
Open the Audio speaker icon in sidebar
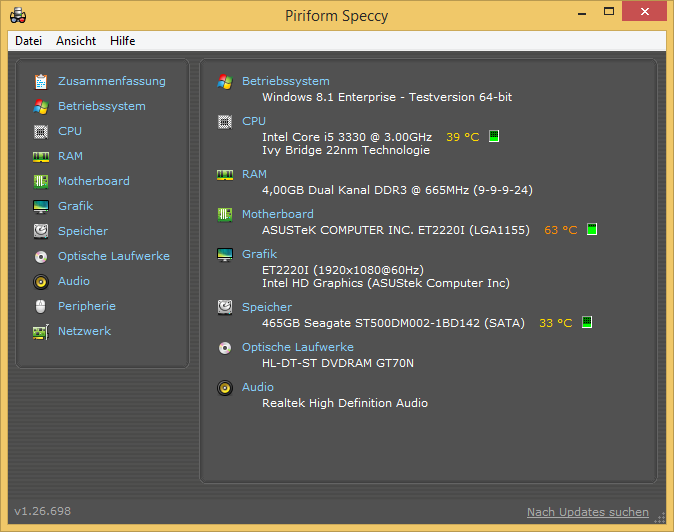pos(41,282)
